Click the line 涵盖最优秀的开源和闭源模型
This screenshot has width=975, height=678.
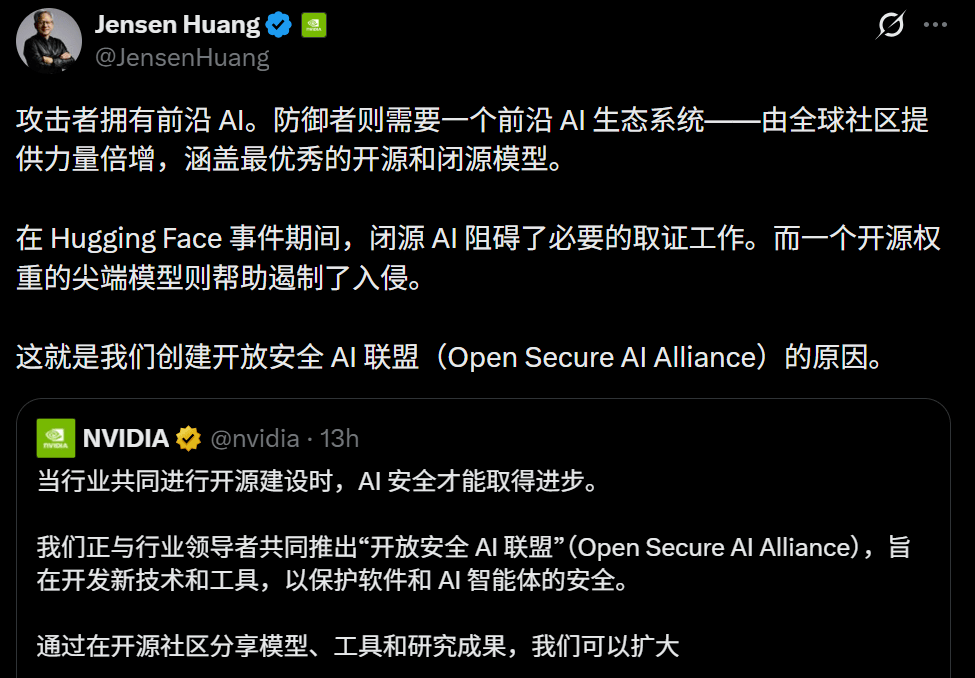[x=374, y=159]
